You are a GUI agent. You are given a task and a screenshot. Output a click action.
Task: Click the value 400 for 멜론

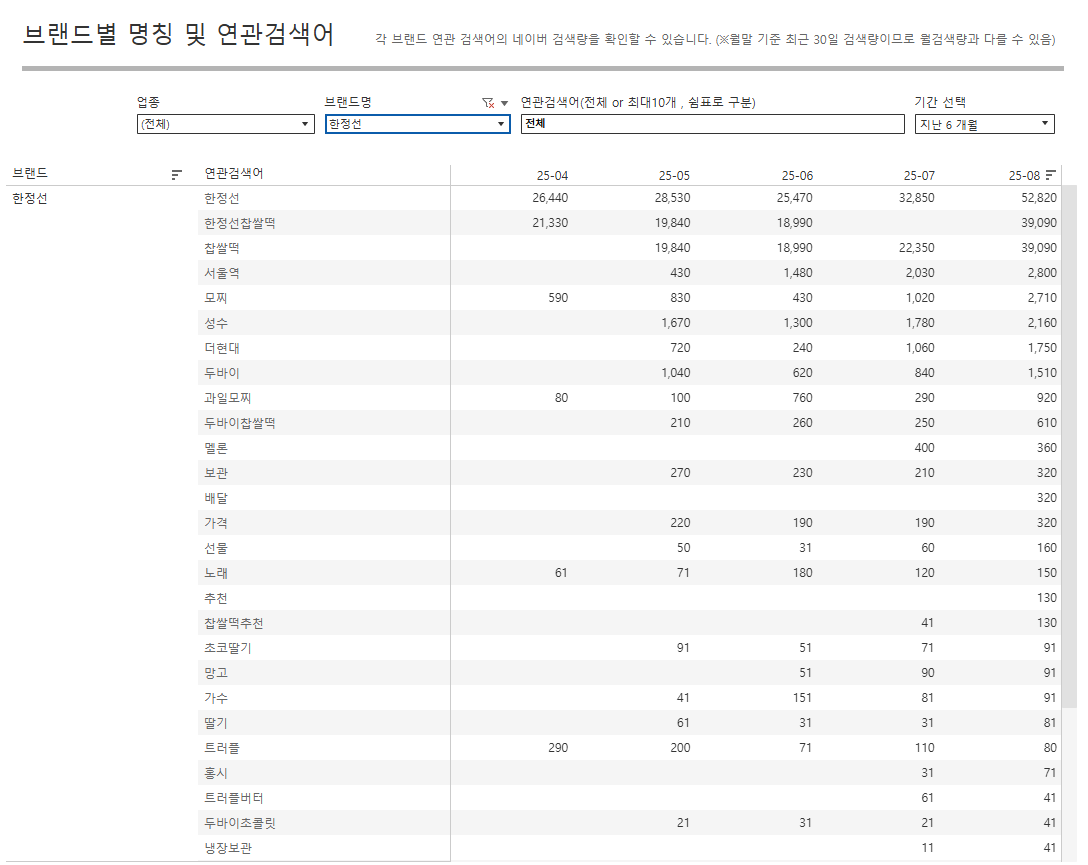pos(924,447)
